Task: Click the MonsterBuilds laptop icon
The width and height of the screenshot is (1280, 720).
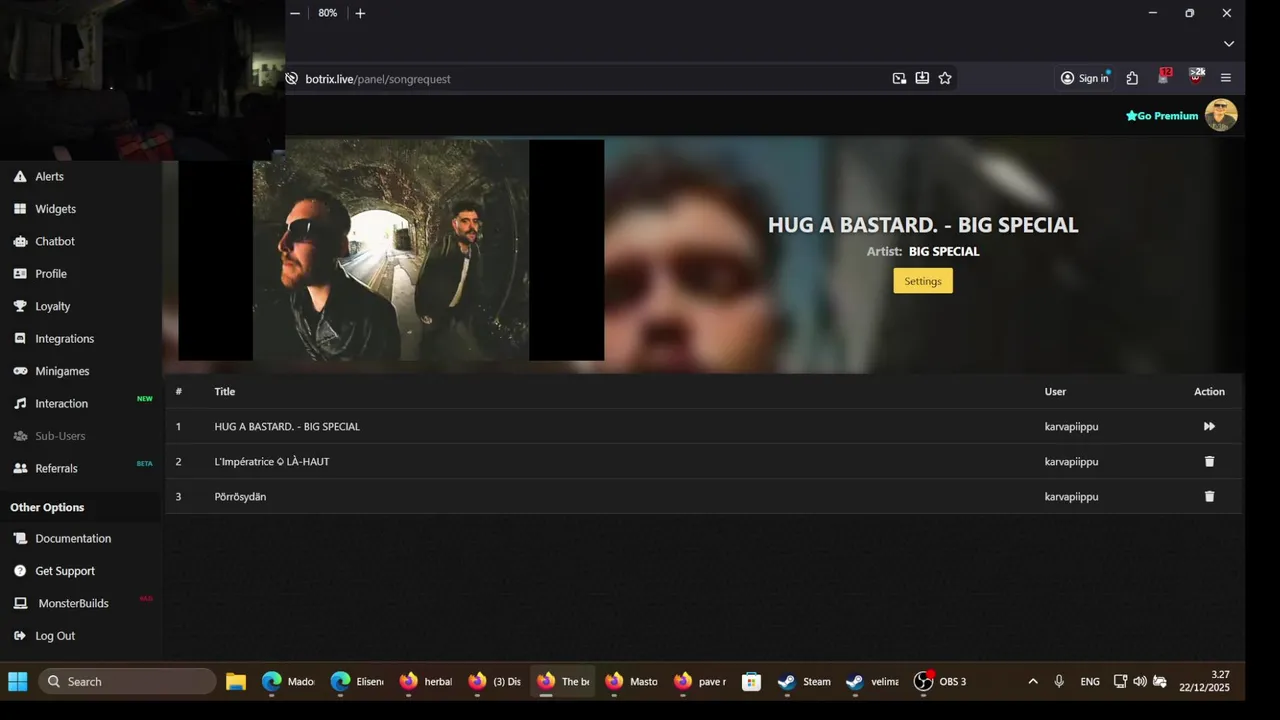Action: (x=20, y=603)
